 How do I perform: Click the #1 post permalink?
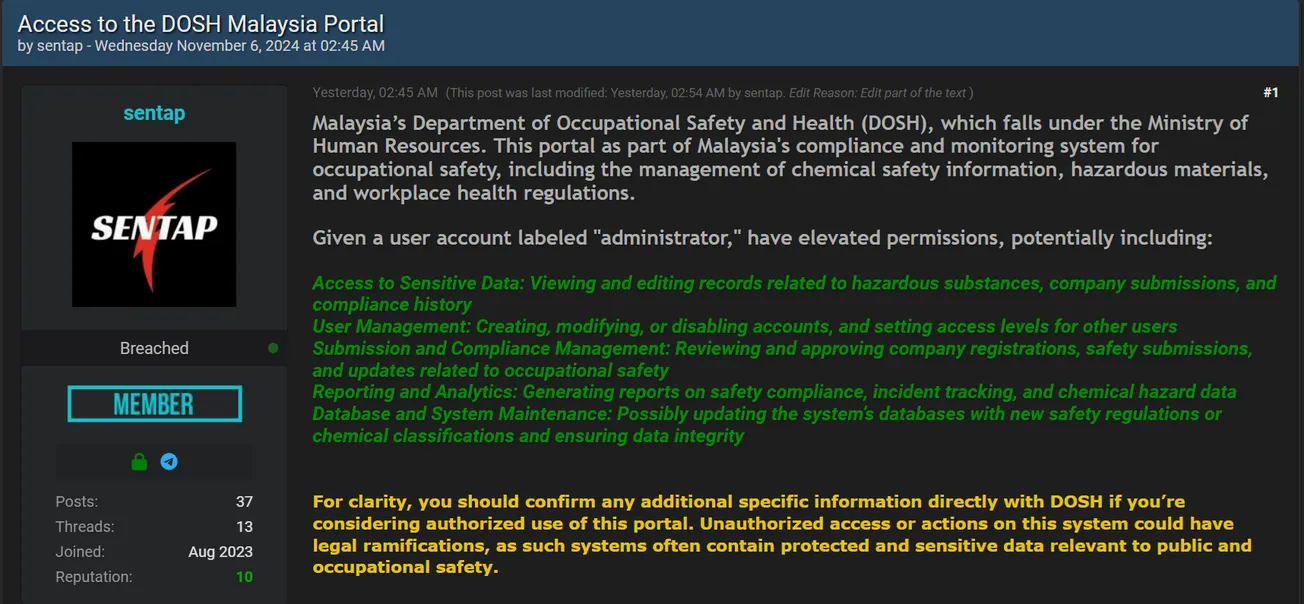(1270, 93)
